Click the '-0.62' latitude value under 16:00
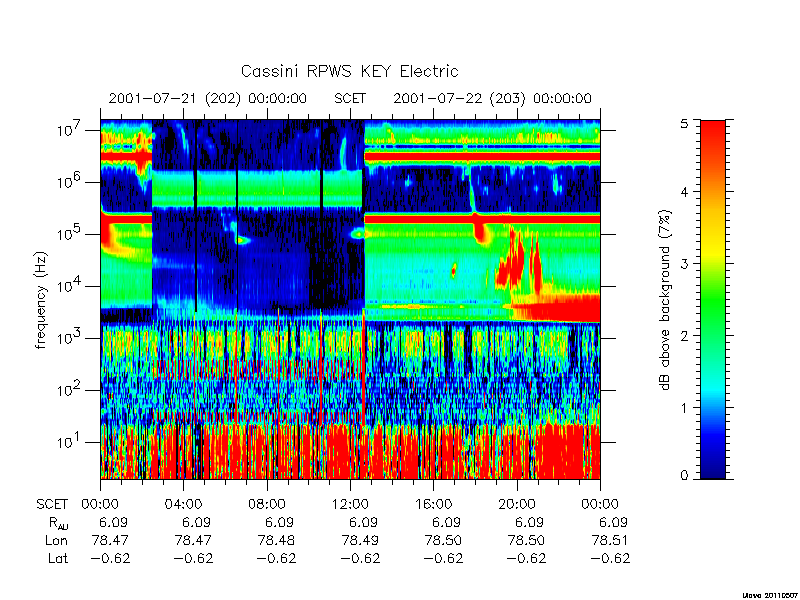Image resolution: width=800 pixels, height=600 pixels. (x=443, y=558)
